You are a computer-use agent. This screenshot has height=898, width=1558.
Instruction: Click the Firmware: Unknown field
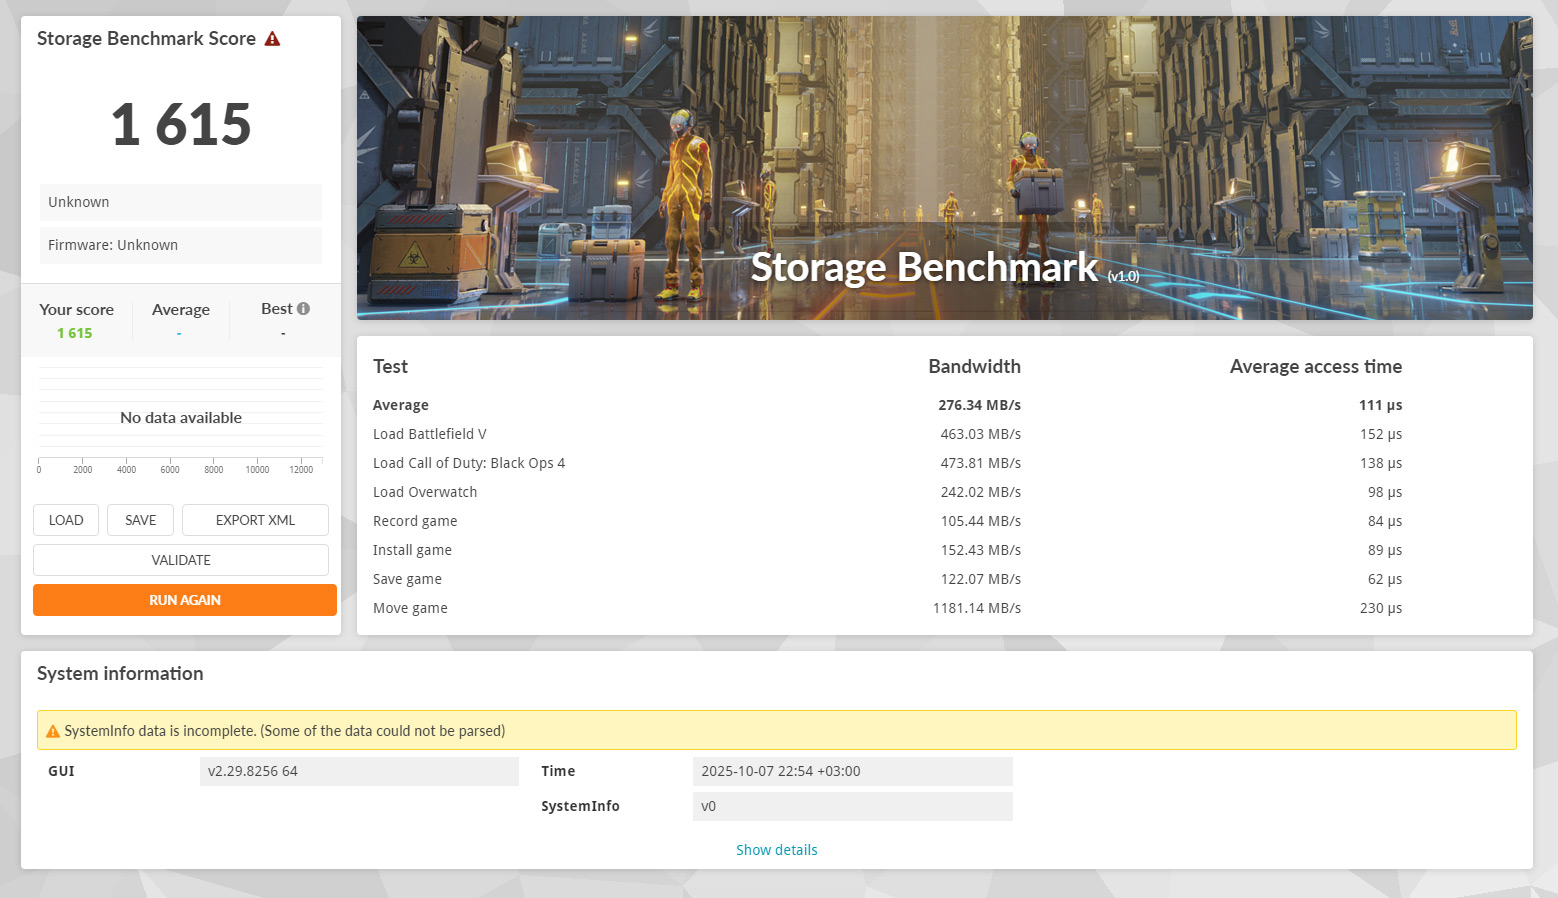pos(181,245)
